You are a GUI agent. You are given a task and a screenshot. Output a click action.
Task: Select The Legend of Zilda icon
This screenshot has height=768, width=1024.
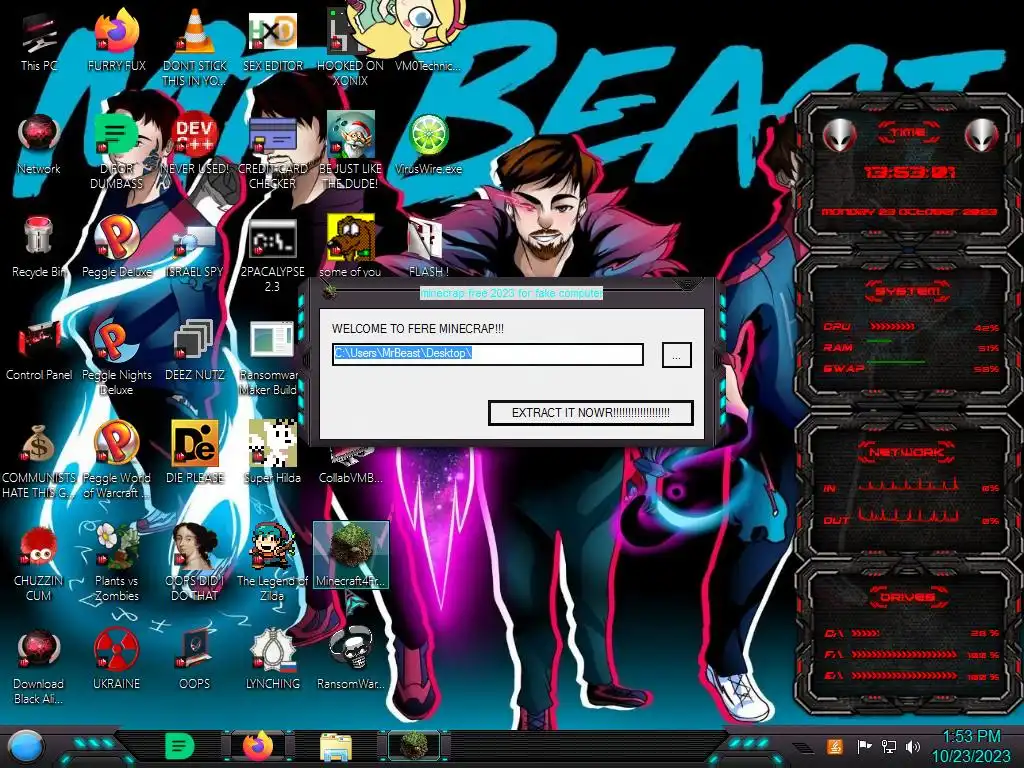coord(272,564)
